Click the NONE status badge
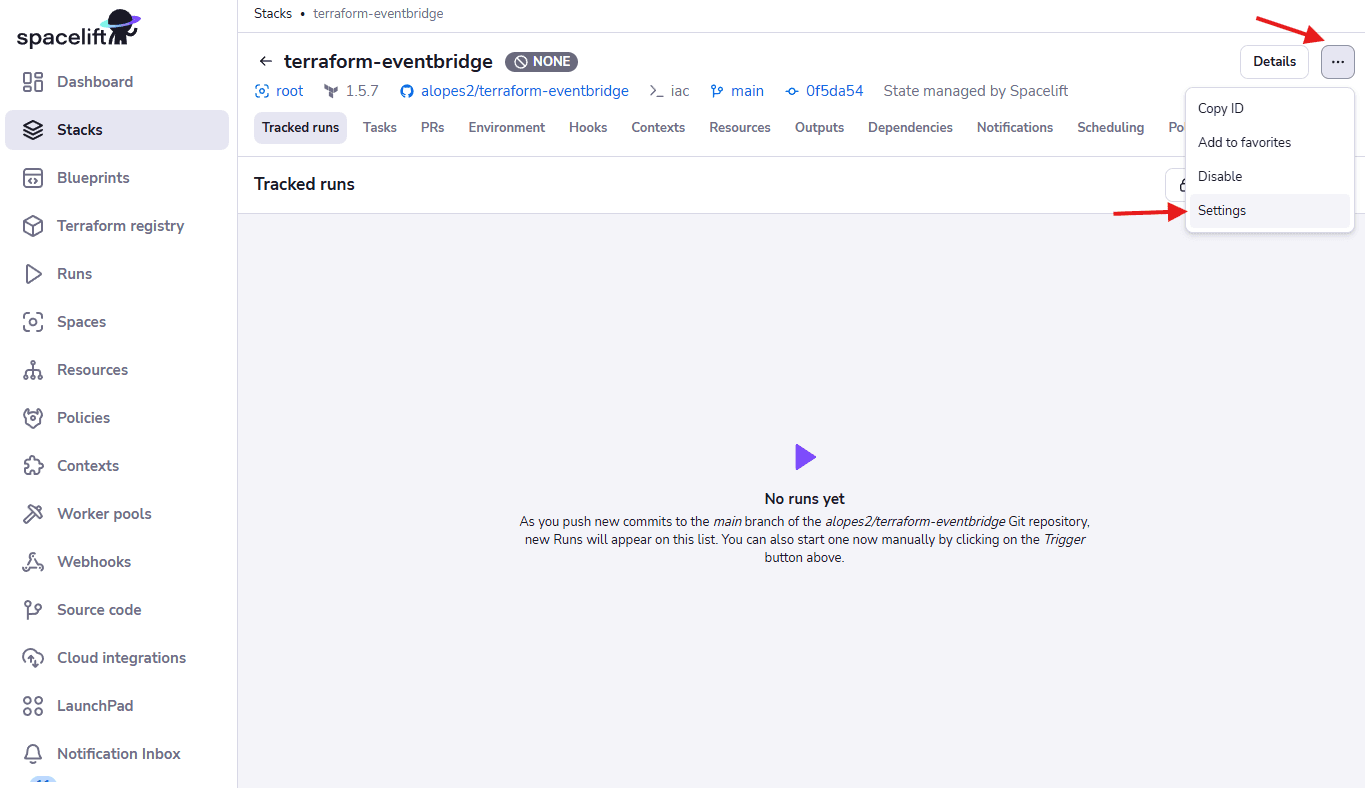 click(541, 62)
